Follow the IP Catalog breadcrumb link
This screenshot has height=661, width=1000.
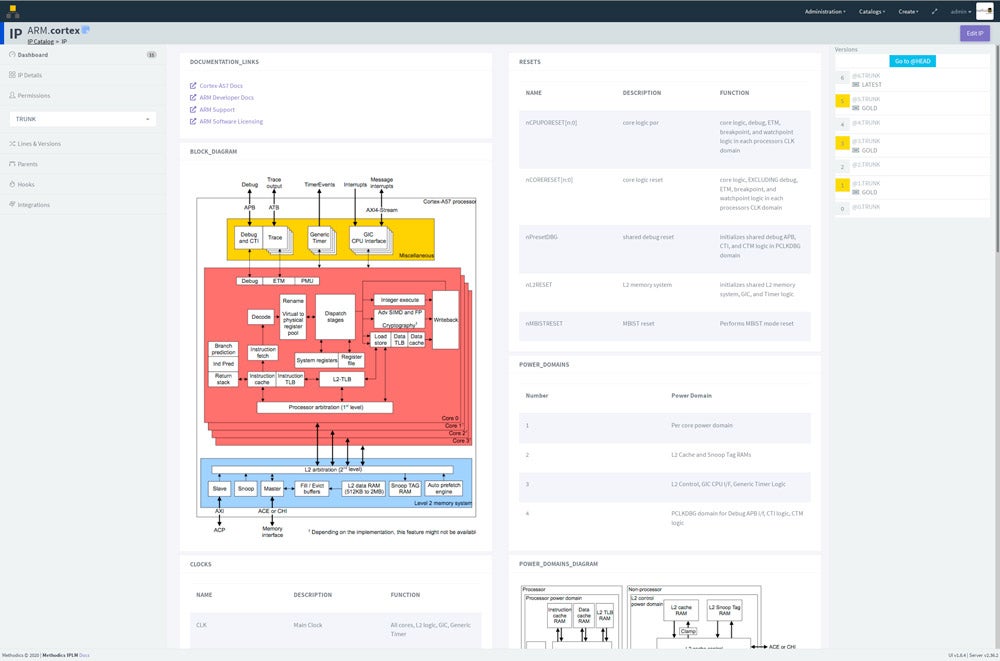coord(40,41)
